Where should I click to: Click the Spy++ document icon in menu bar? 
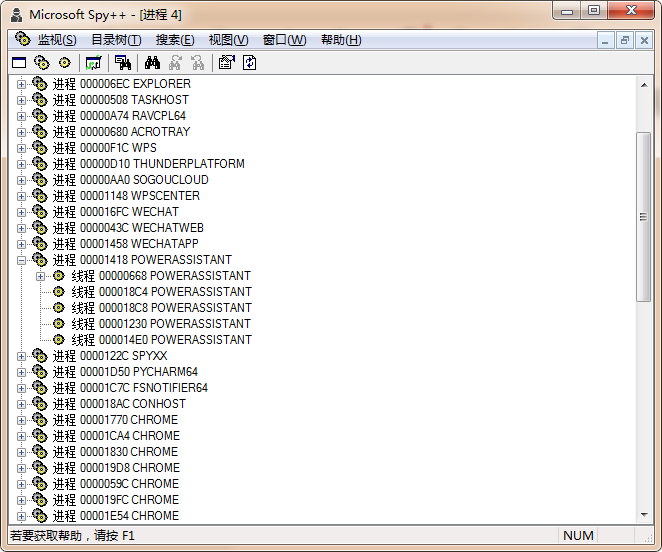[22, 39]
